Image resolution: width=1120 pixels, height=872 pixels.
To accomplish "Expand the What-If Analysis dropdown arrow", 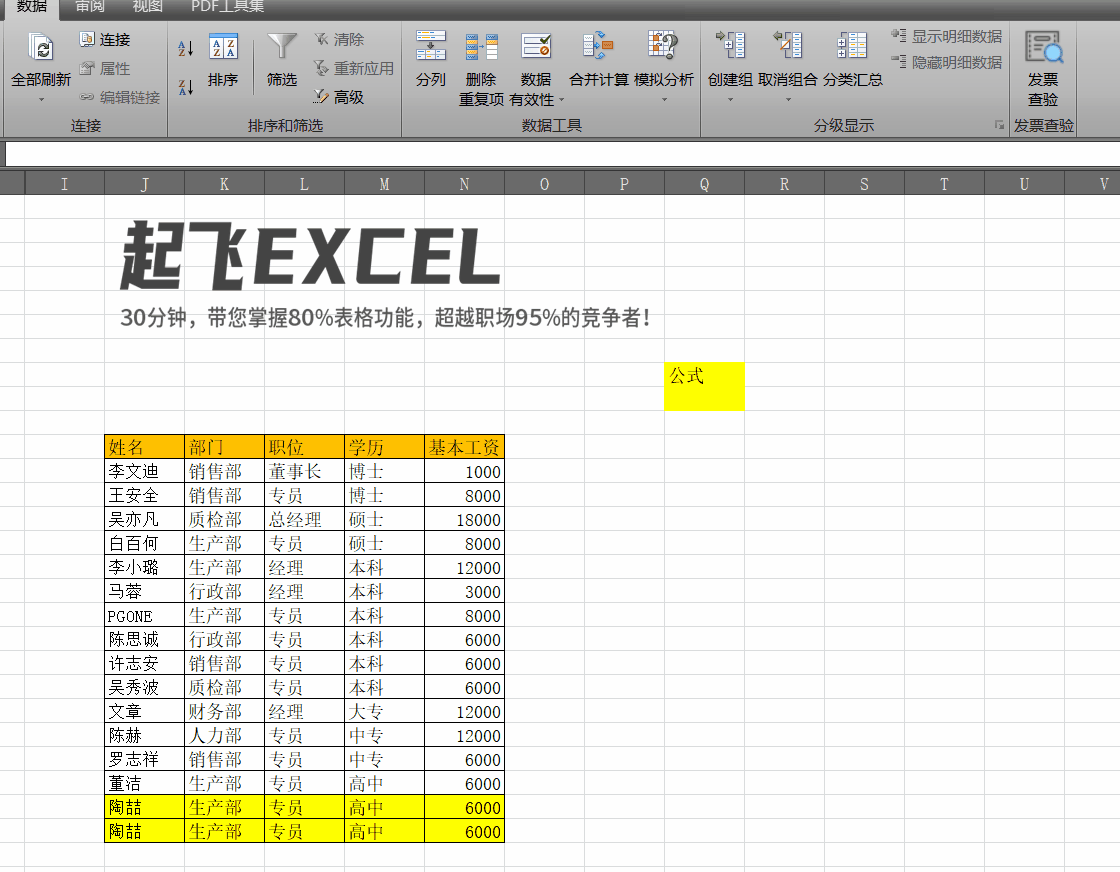I will coord(664,99).
